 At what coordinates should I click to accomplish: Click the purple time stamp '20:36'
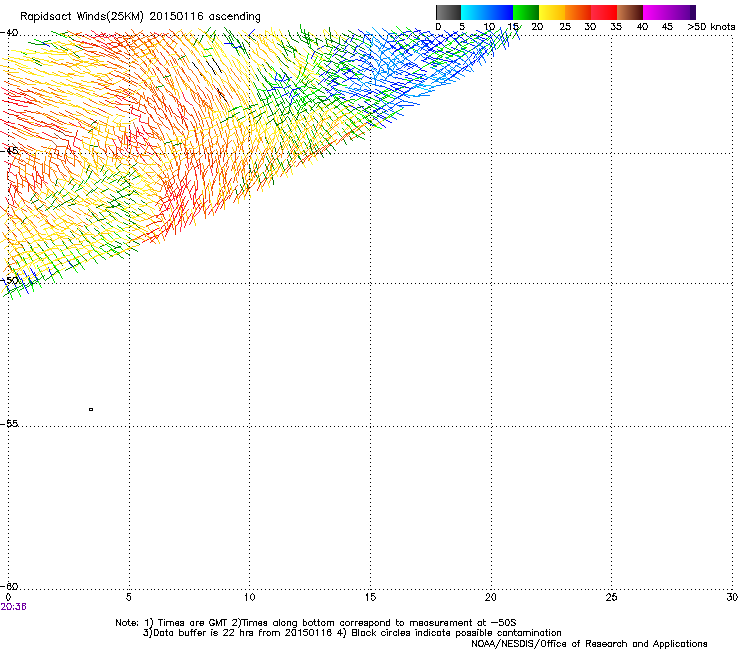tap(14, 607)
